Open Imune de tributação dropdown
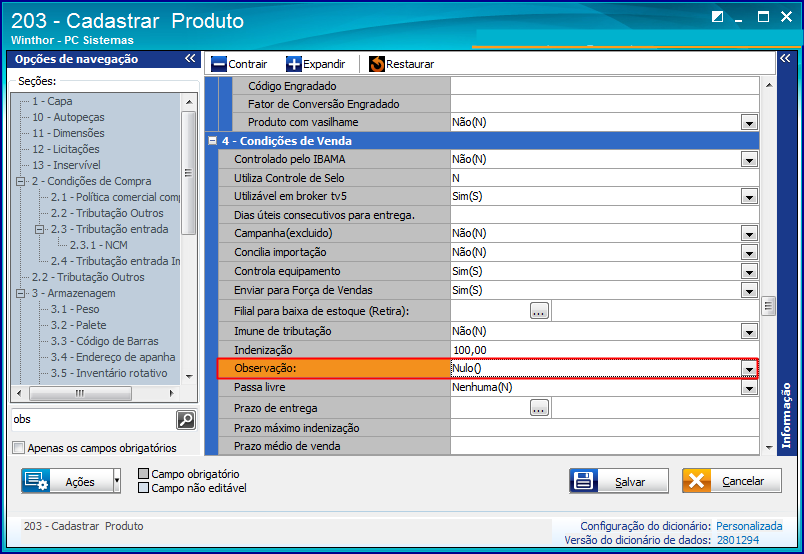This screenshot has height=554, width=804. coord(749,332)
